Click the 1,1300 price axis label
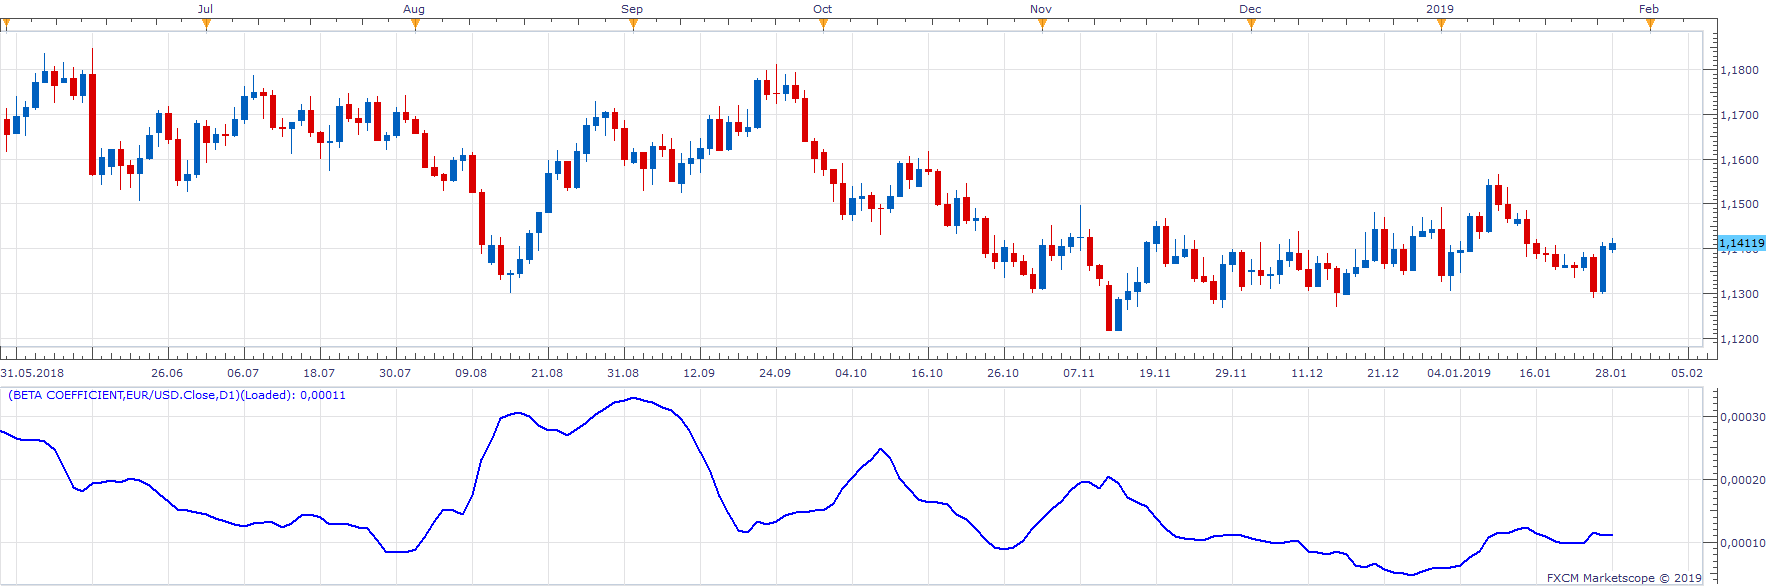 click(1740, 294)
